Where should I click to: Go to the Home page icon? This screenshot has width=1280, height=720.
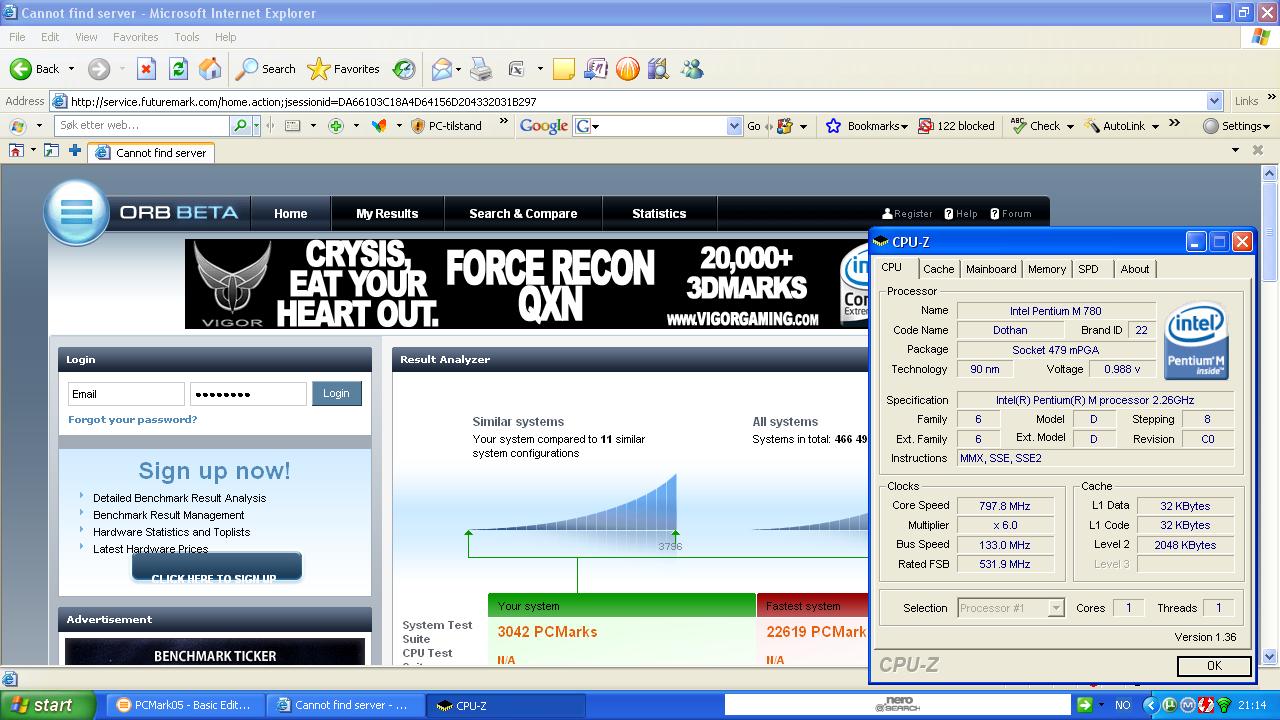(x=210, y=69)
